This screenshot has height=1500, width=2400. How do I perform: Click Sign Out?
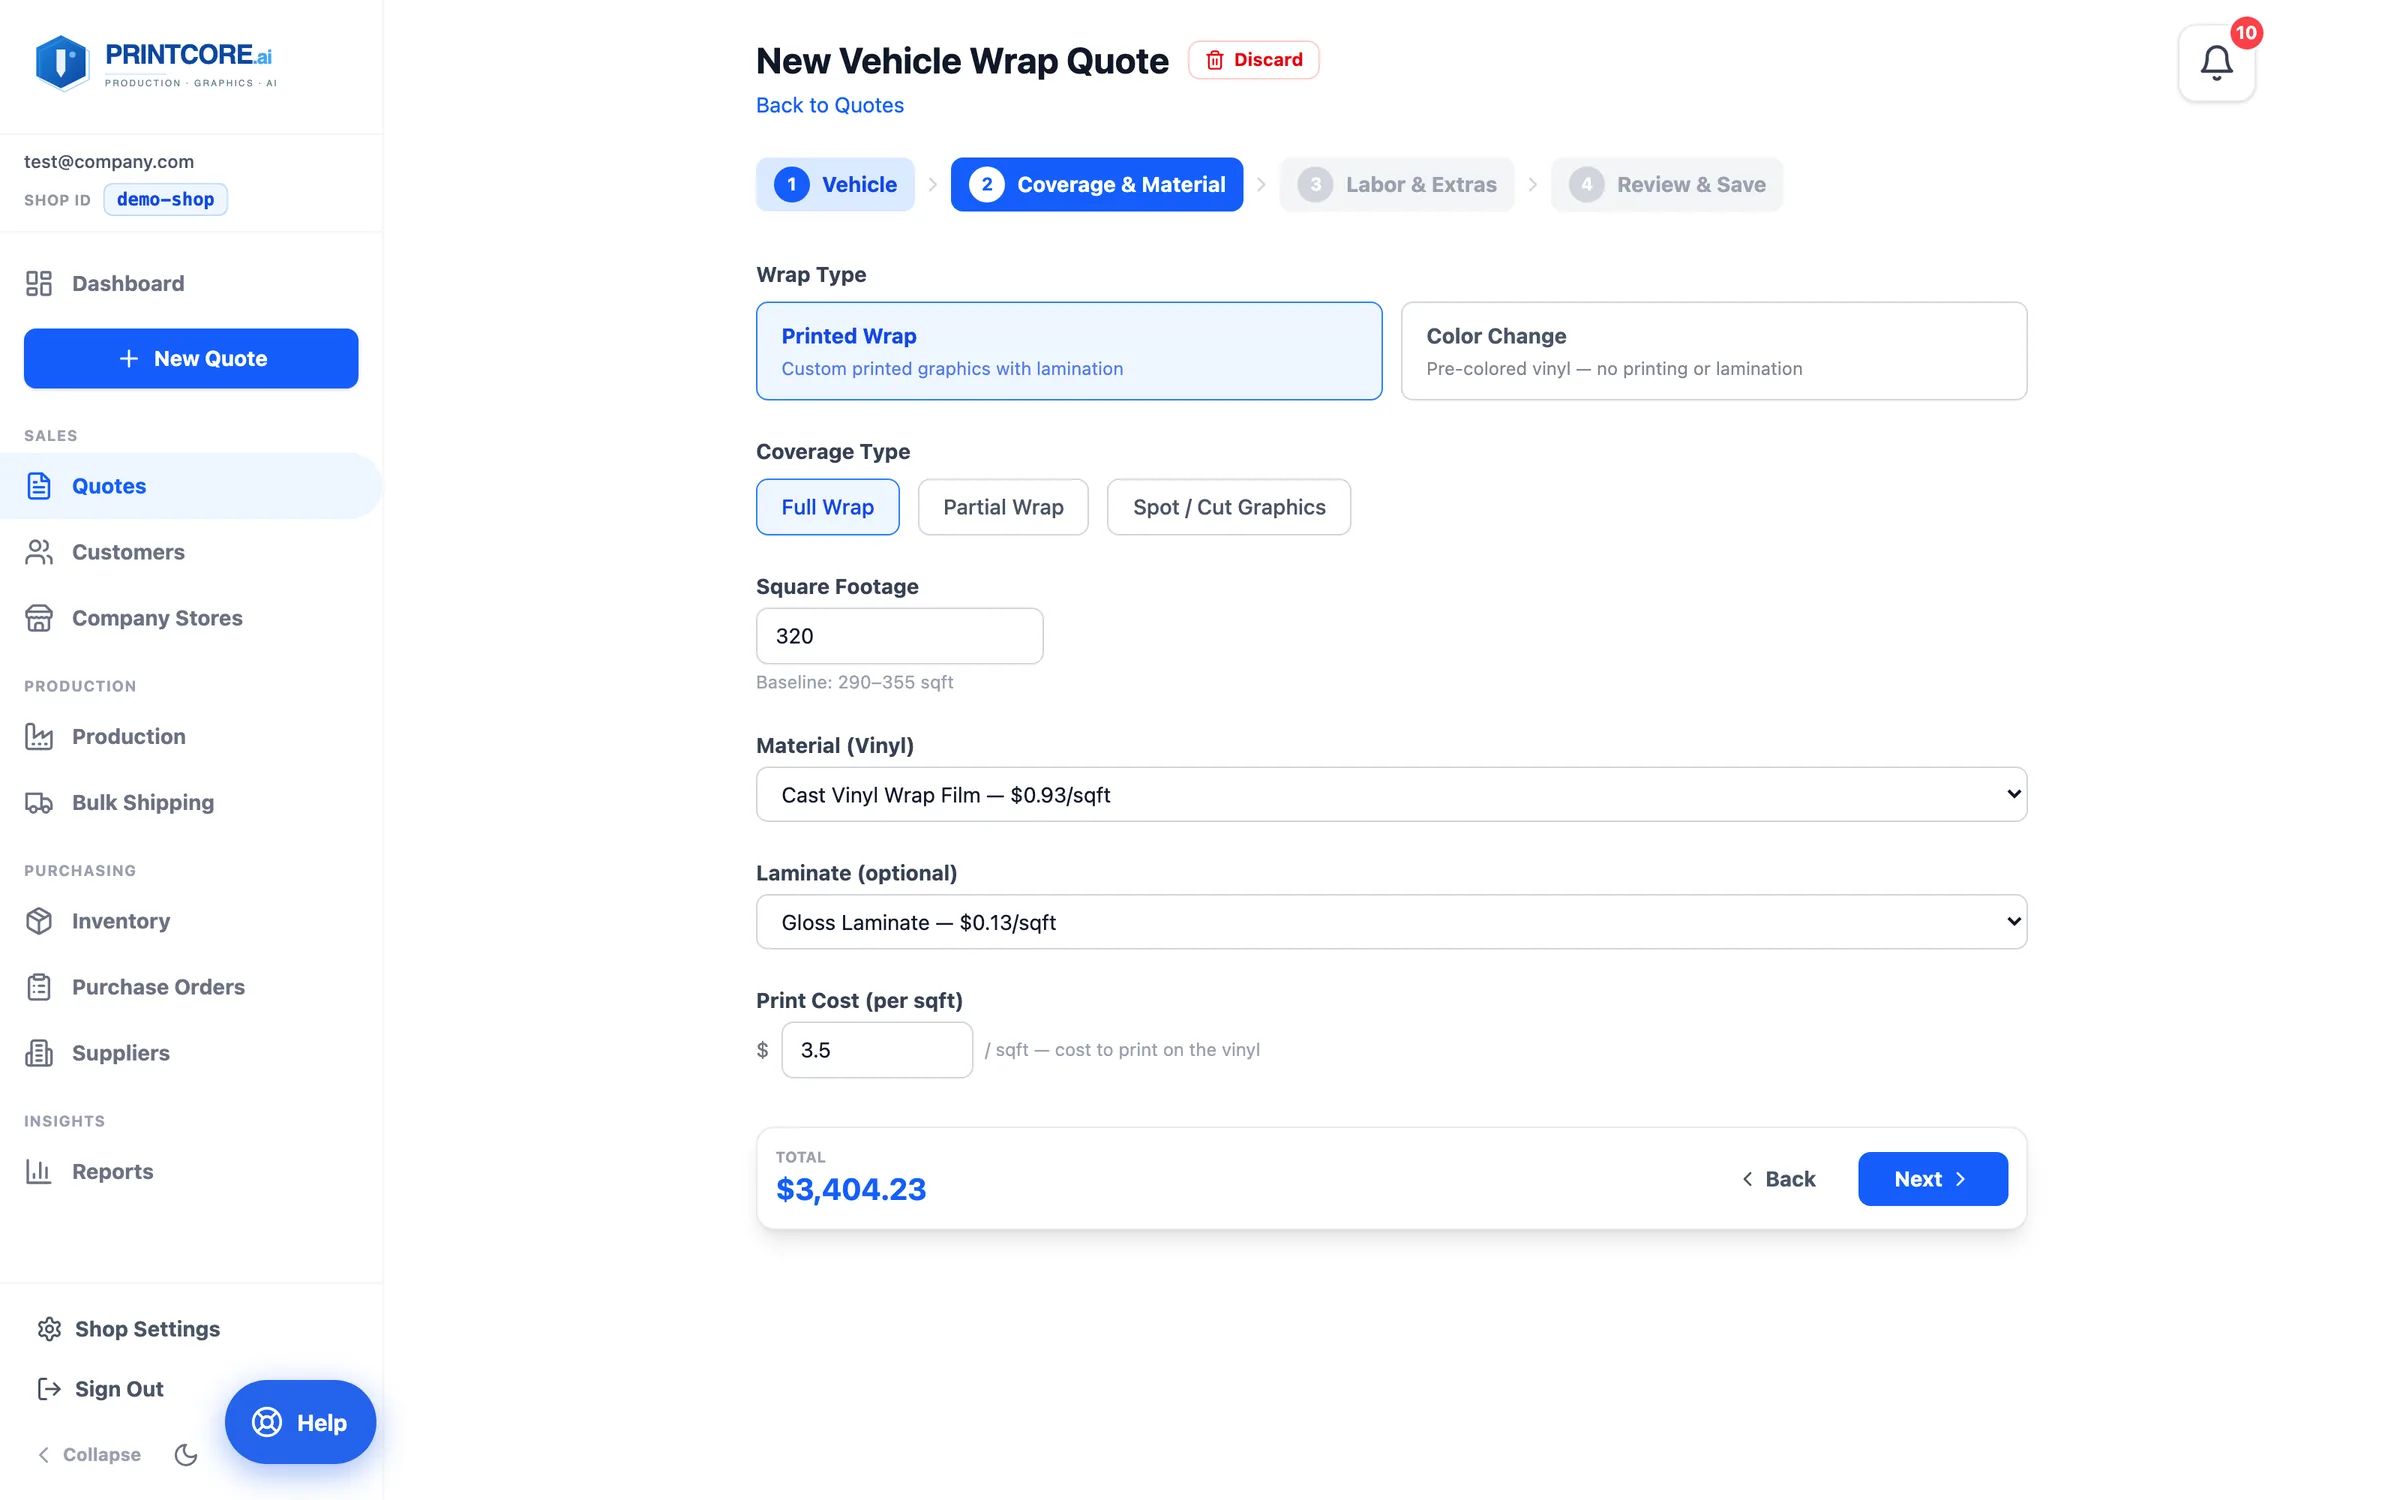tap(100, 1389)
